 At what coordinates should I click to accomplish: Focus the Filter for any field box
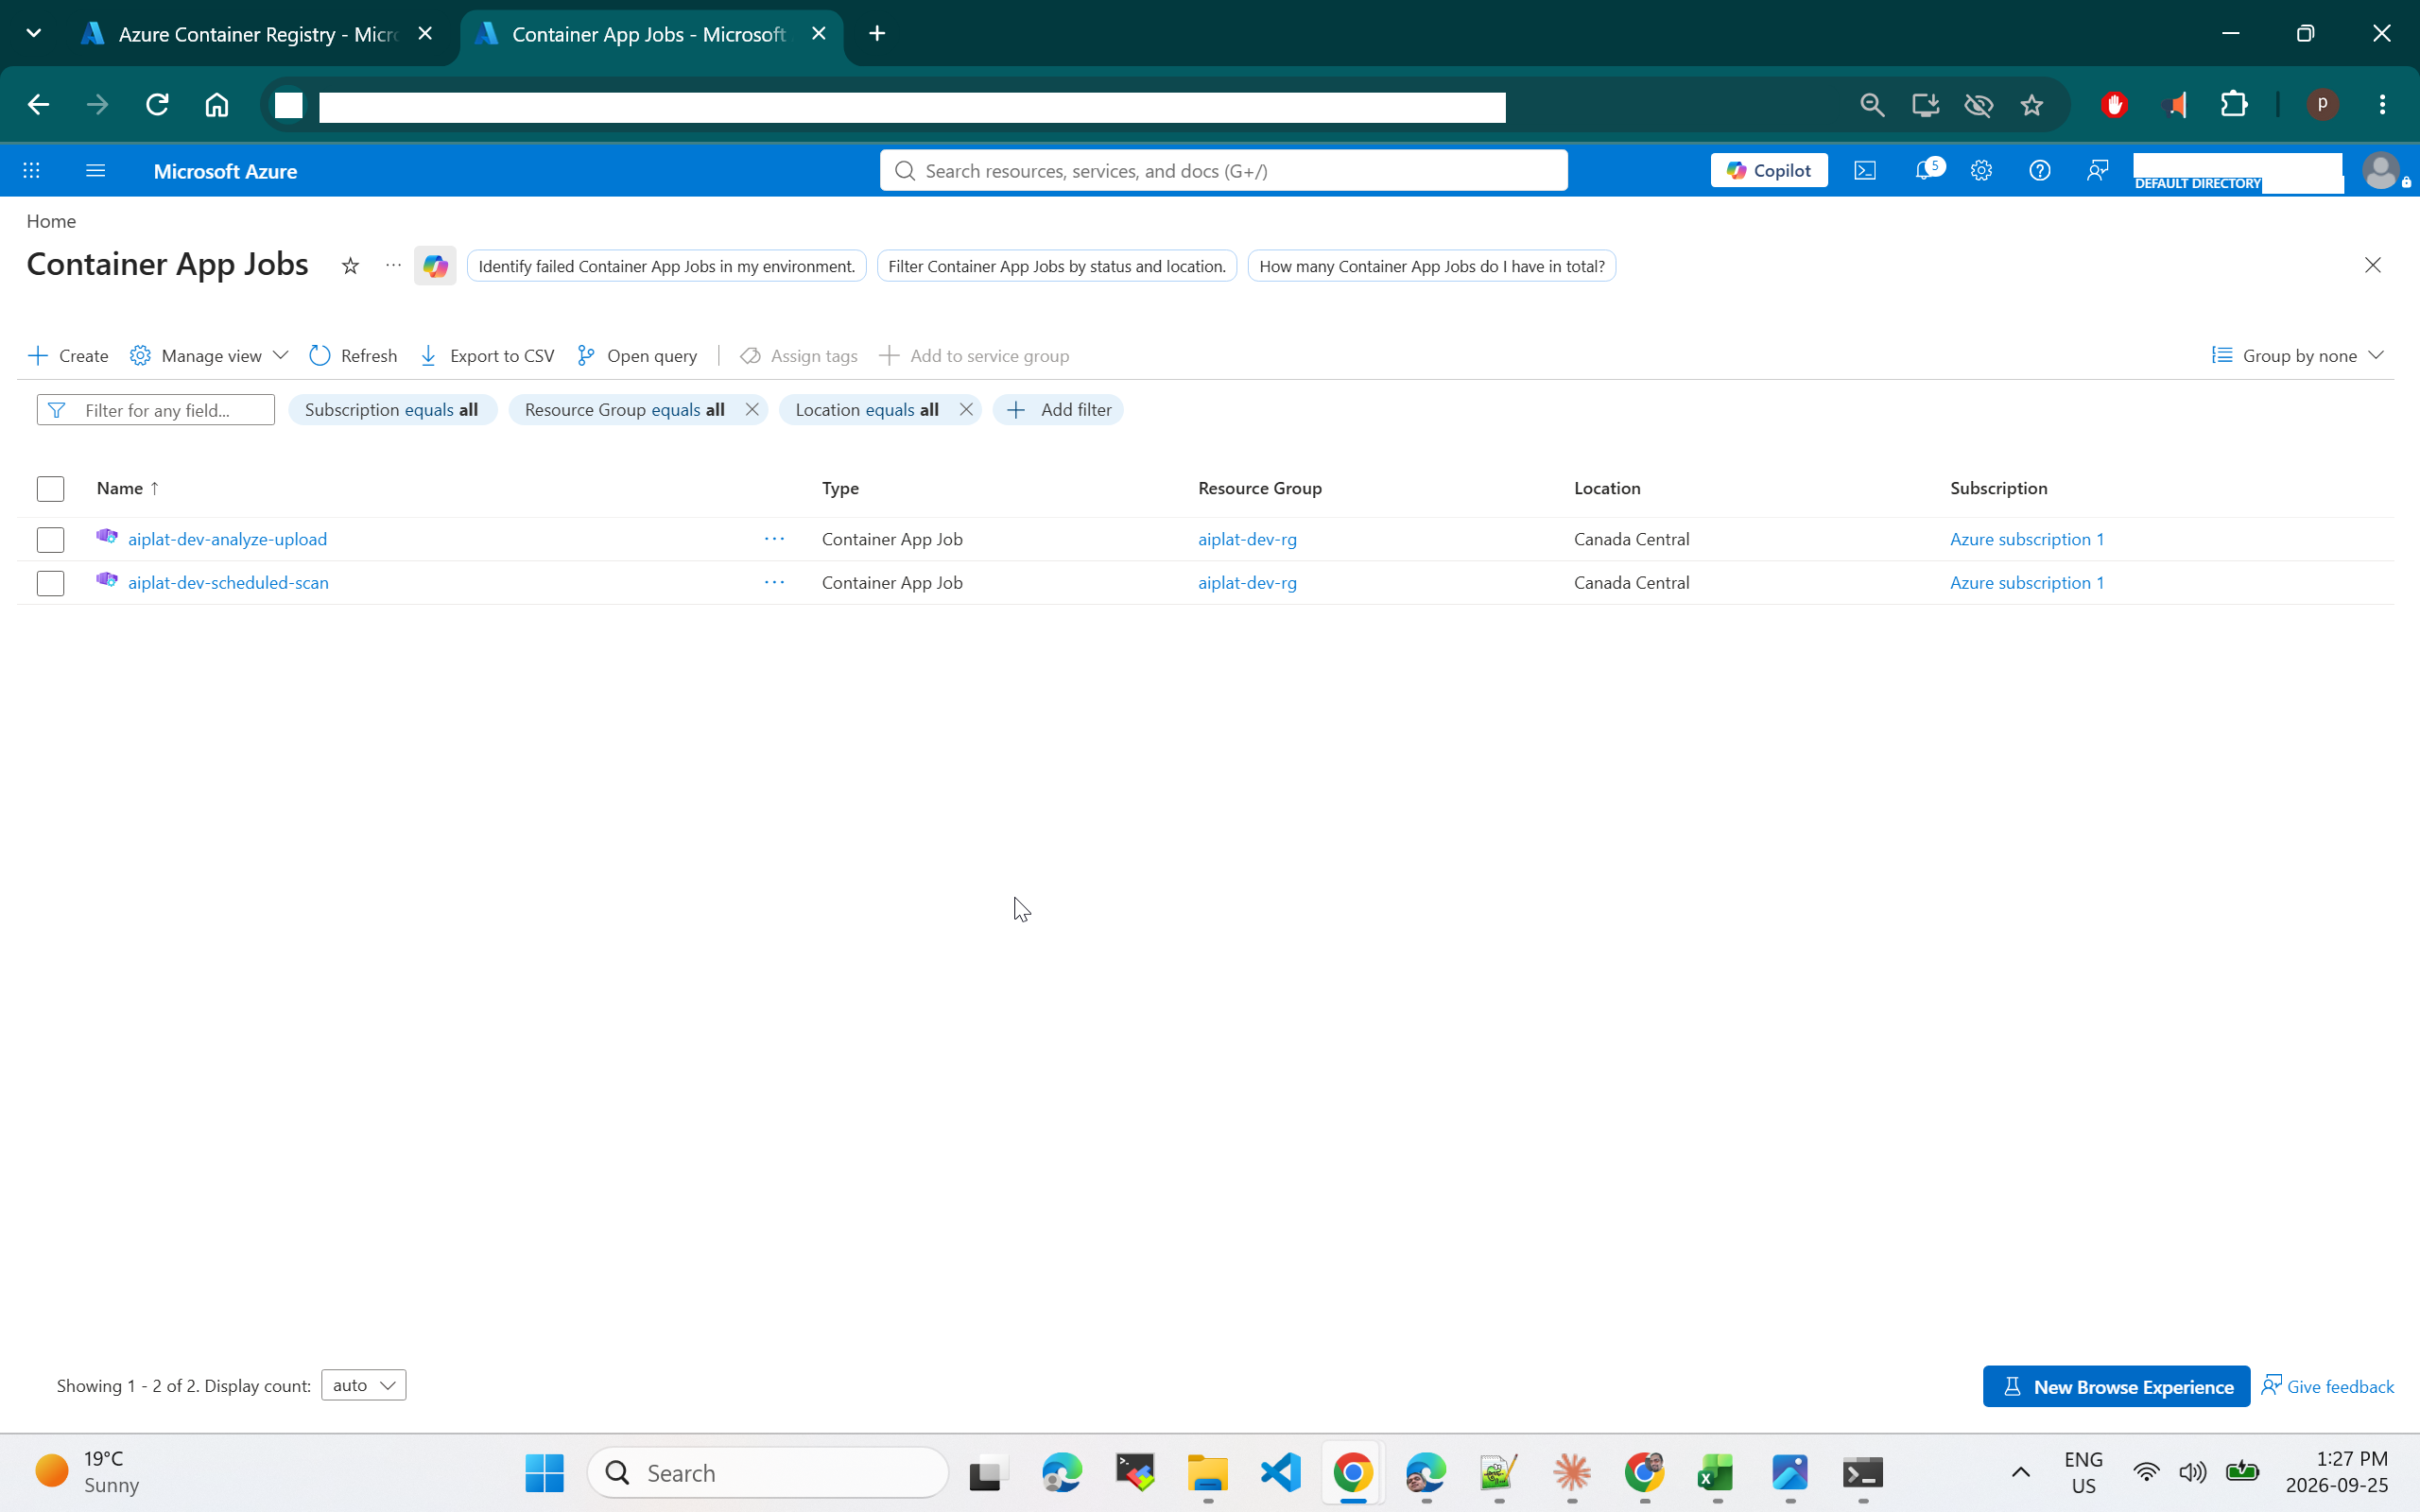156,410
